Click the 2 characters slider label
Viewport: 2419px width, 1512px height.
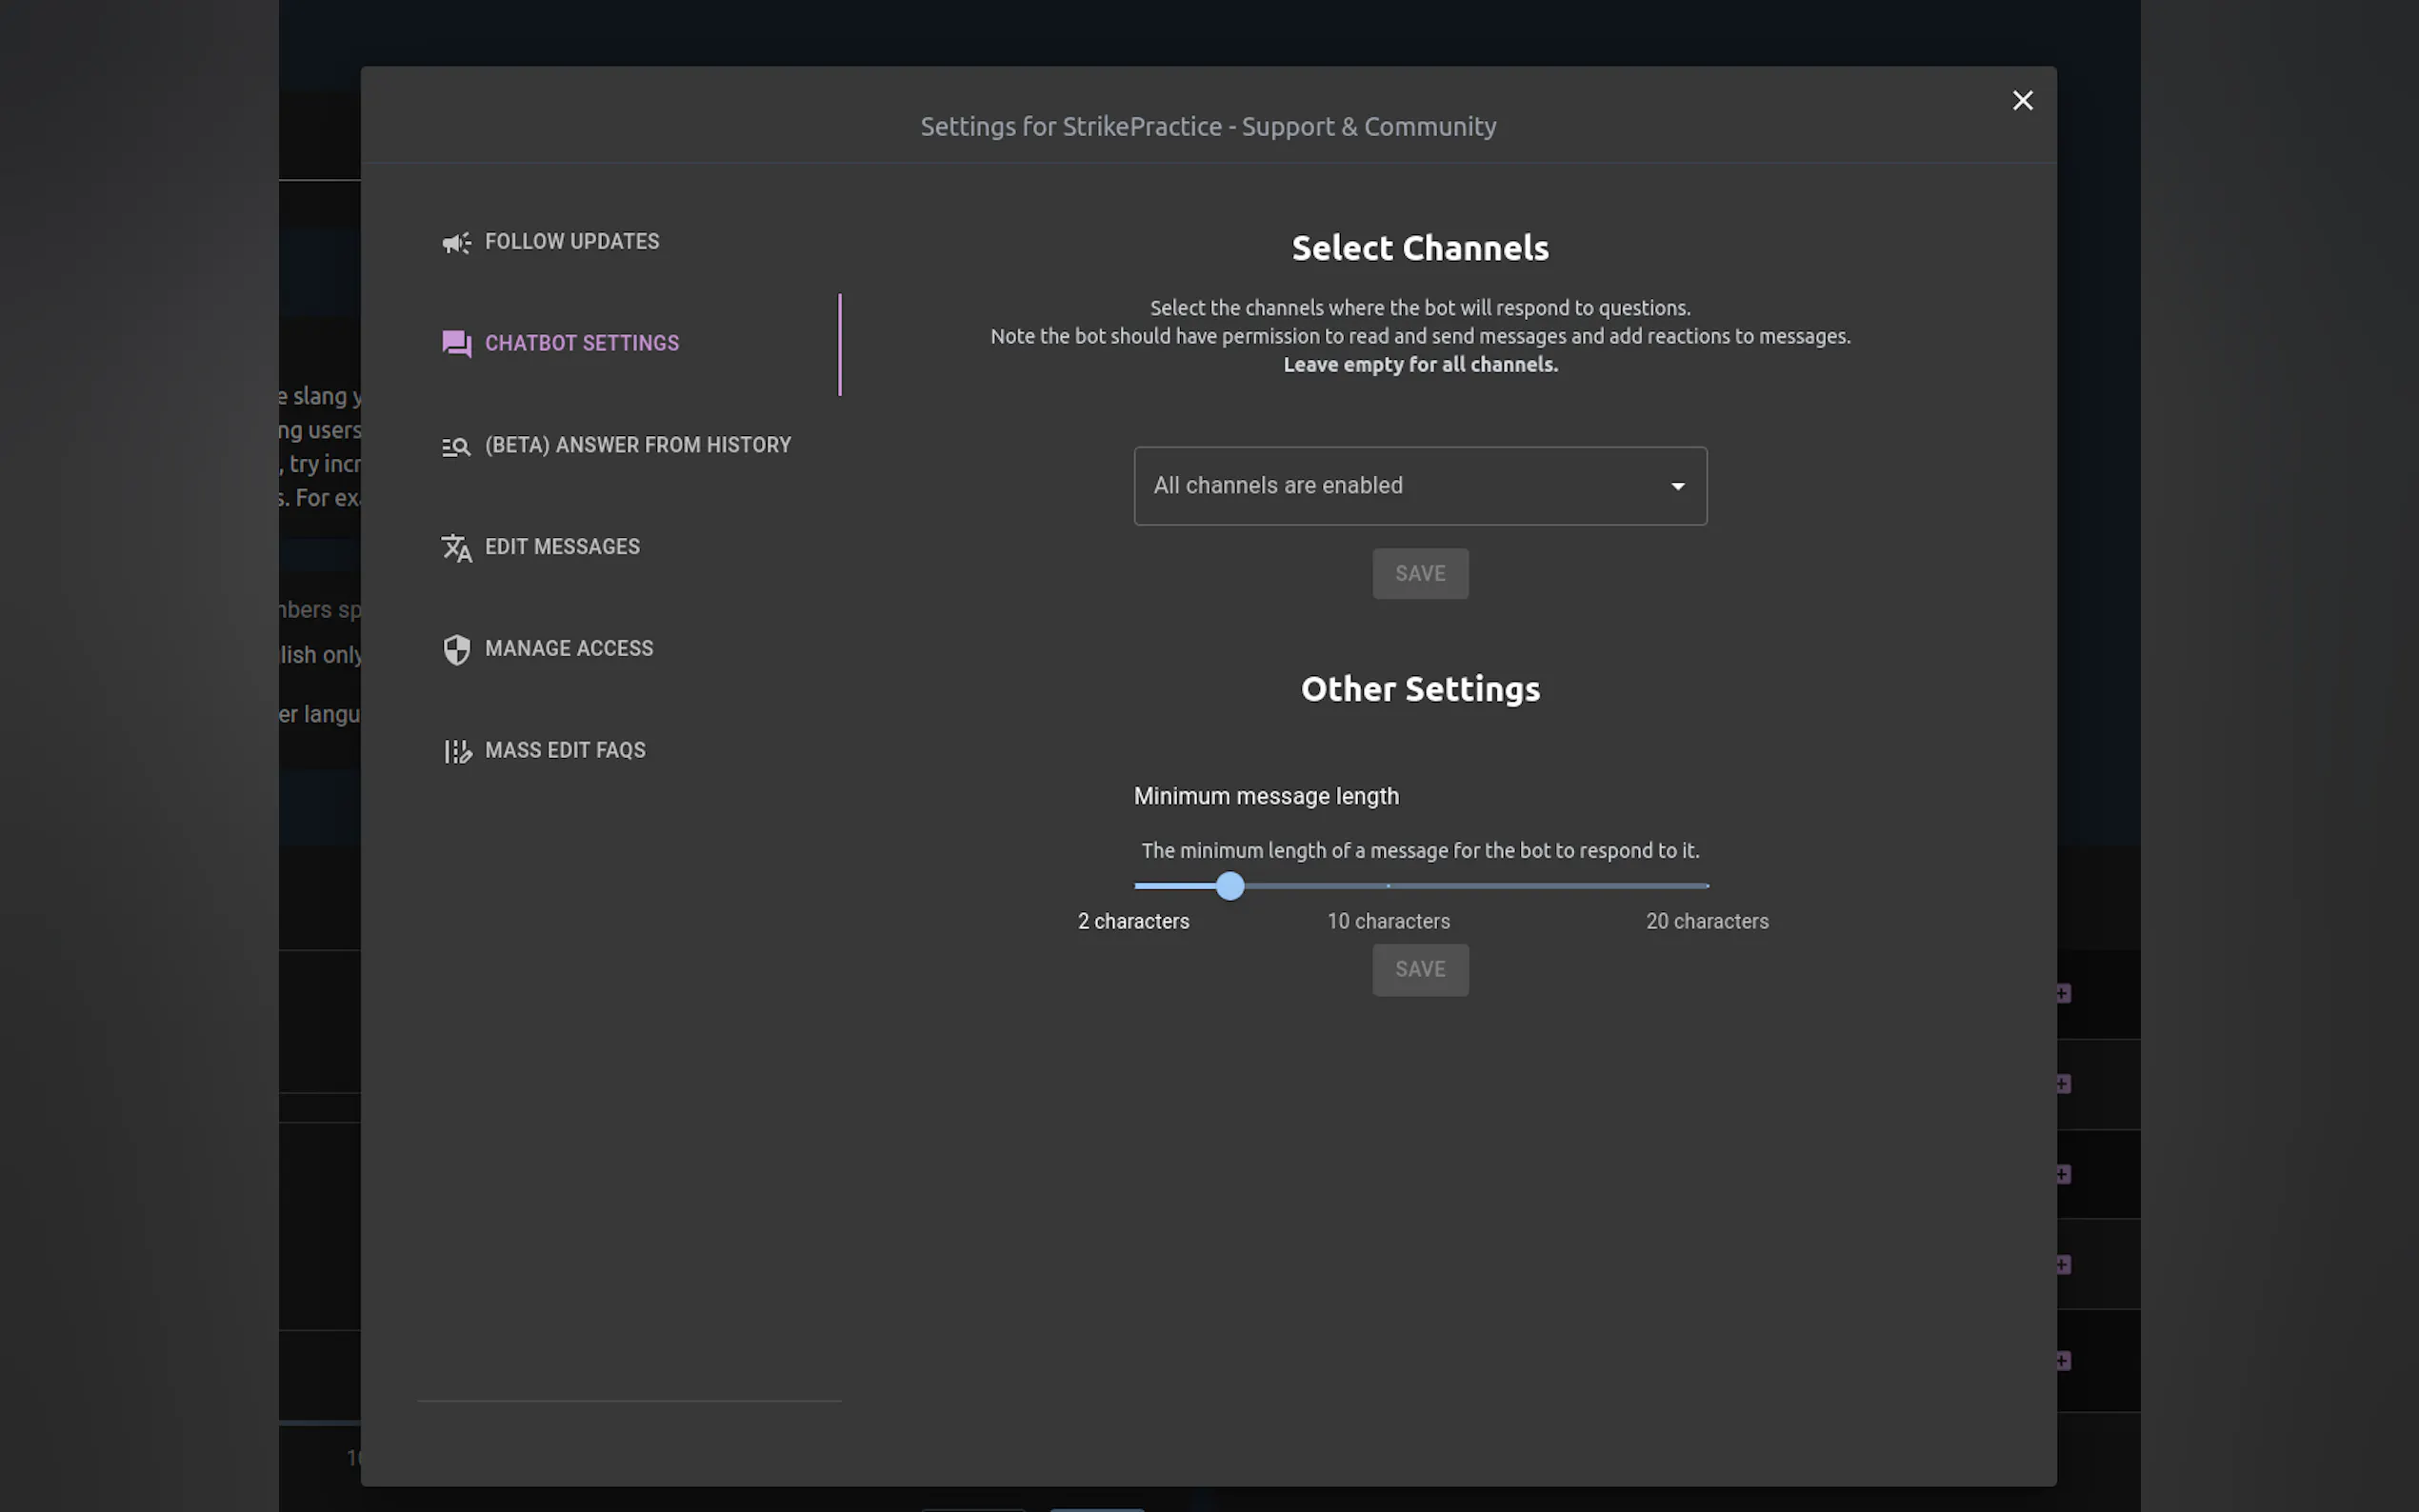click(x=1133, y=921)
